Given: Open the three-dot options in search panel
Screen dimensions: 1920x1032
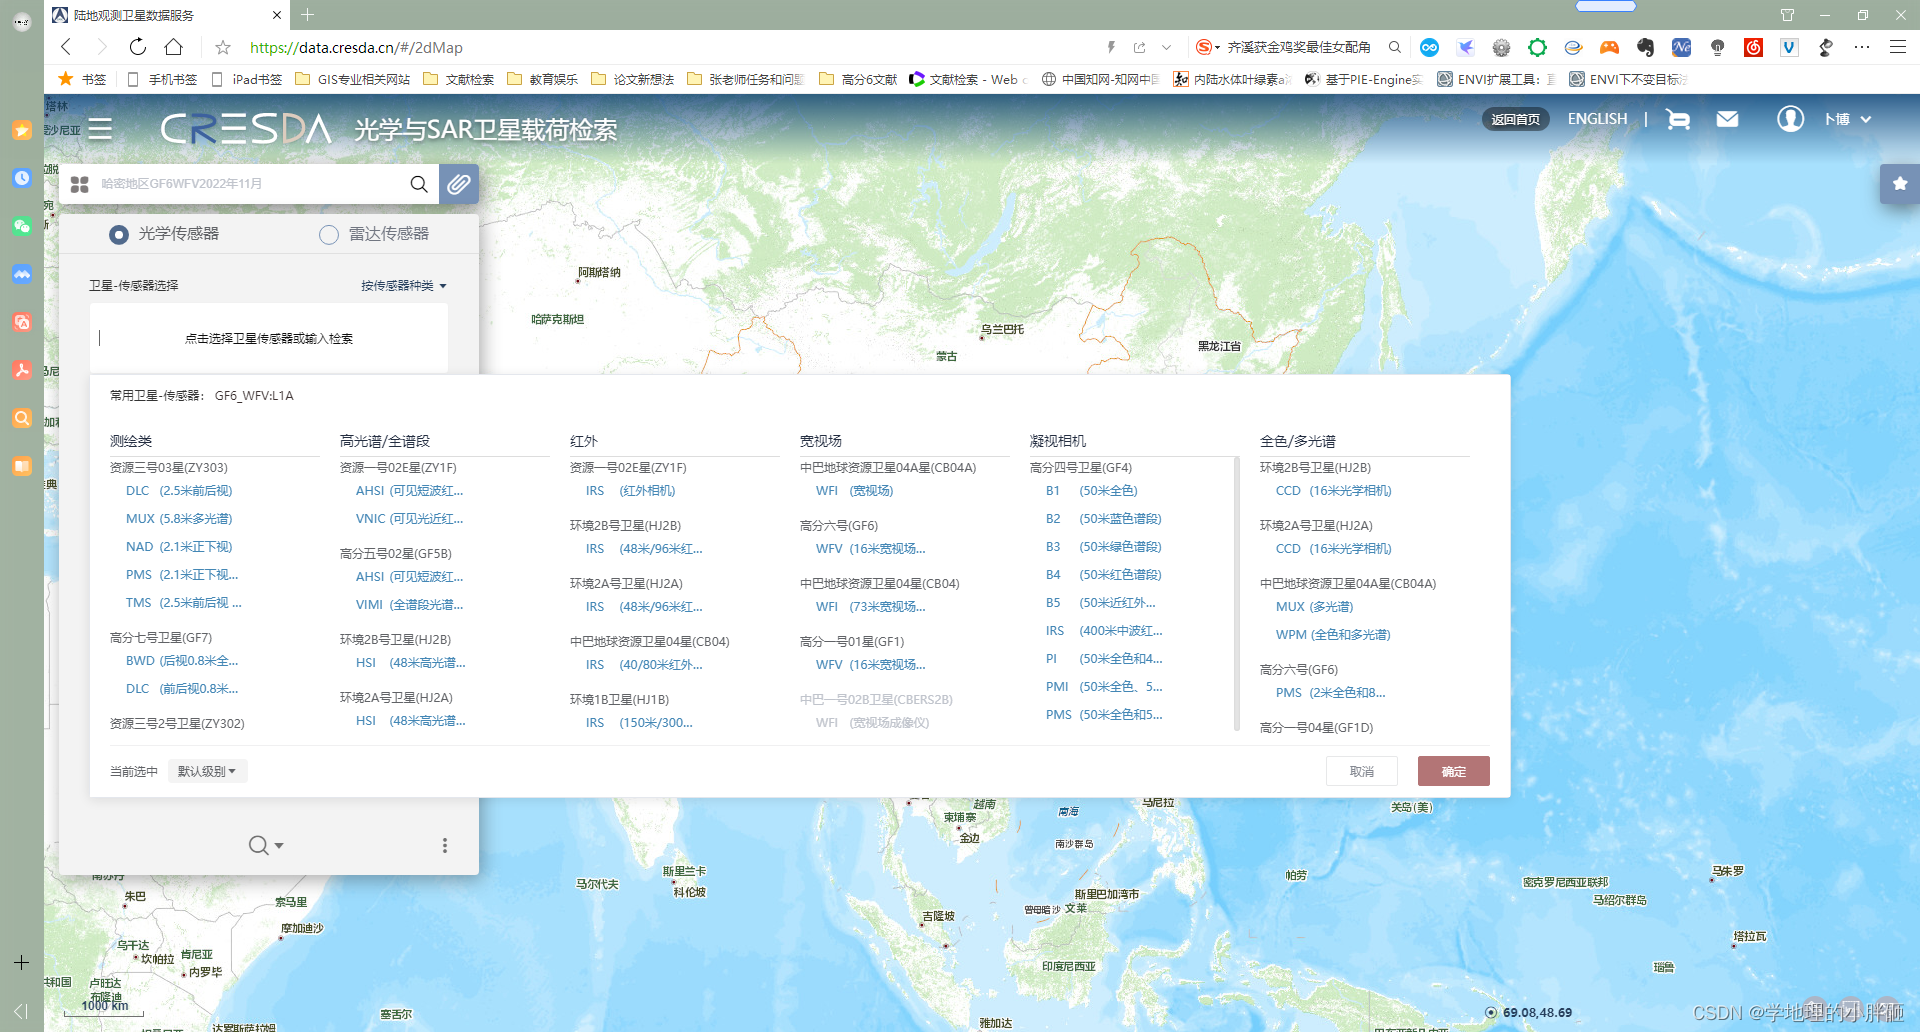Looking at the screenshot, I should tap(445, 845).
